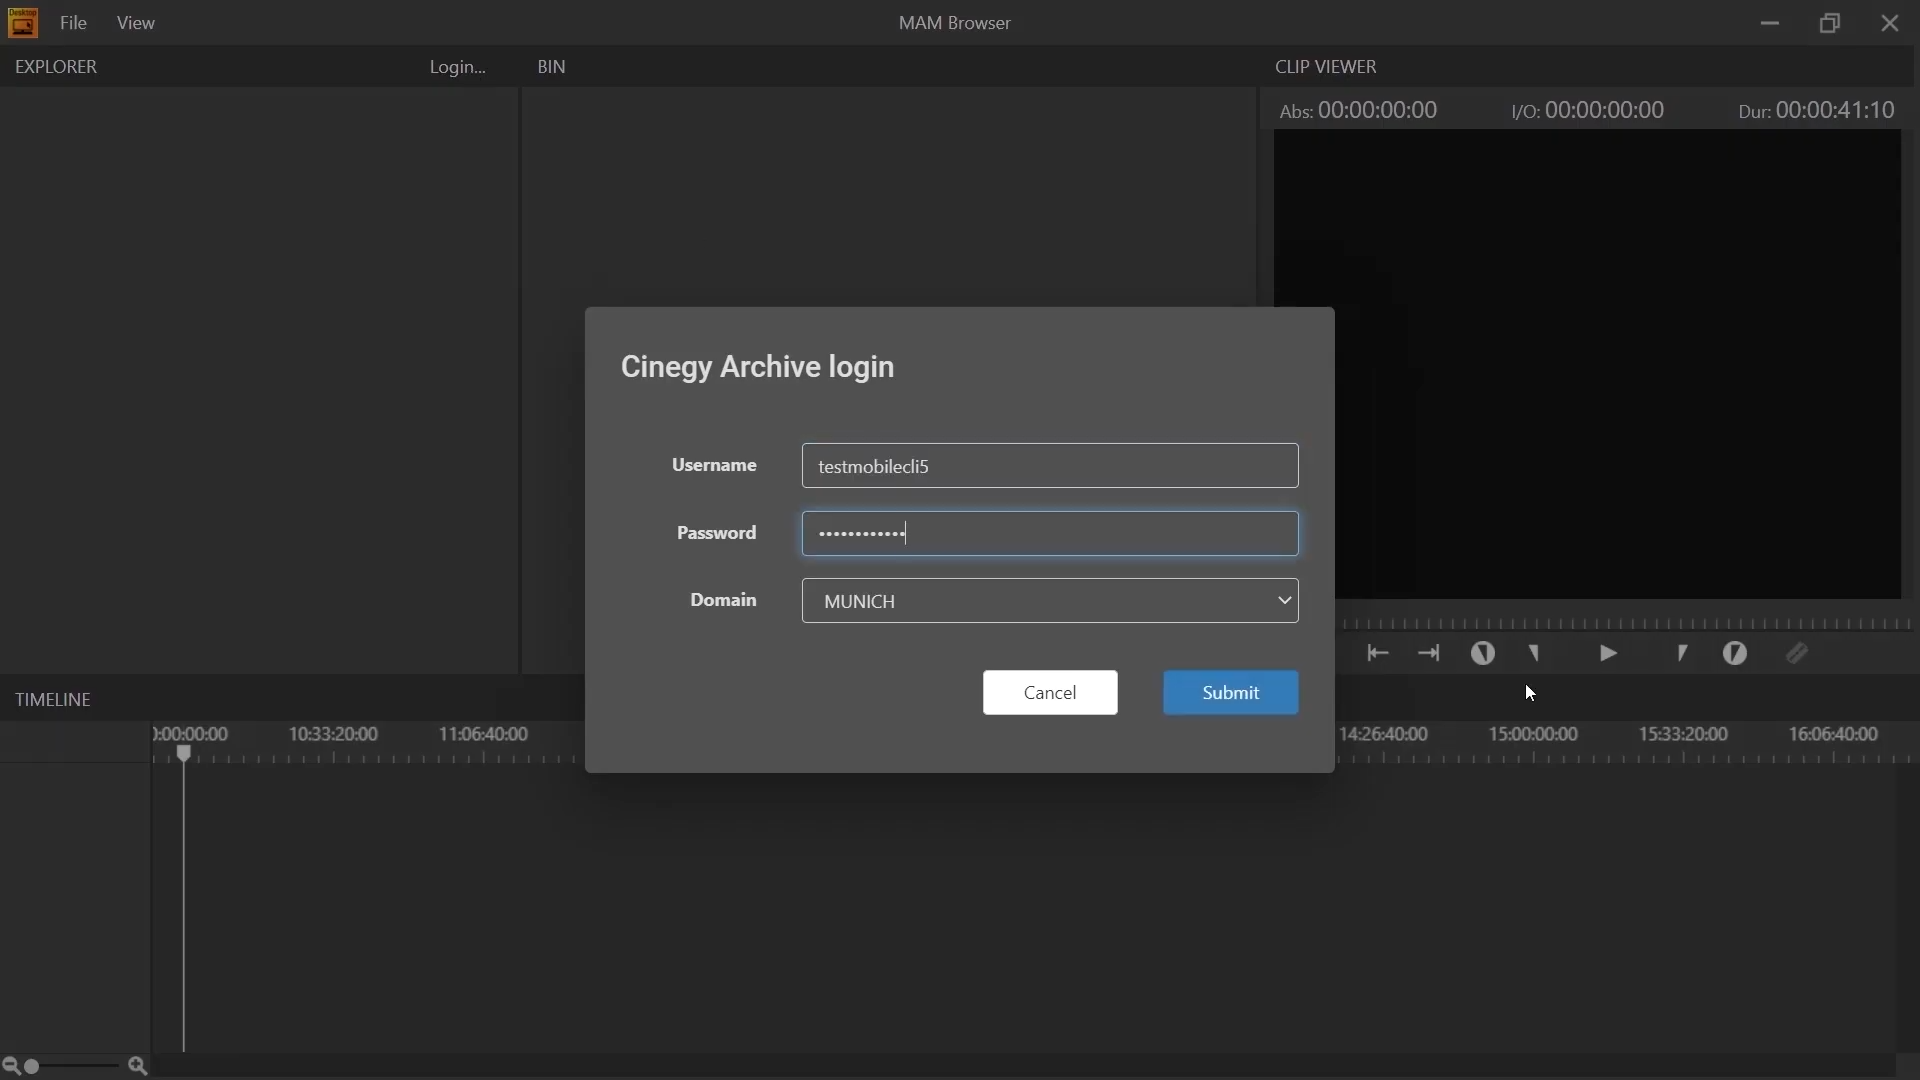The width and height of the screenshot is (1920, 1080).
Task: Click the MAM Browser app logo icon
Action: [x=22, y=22]
